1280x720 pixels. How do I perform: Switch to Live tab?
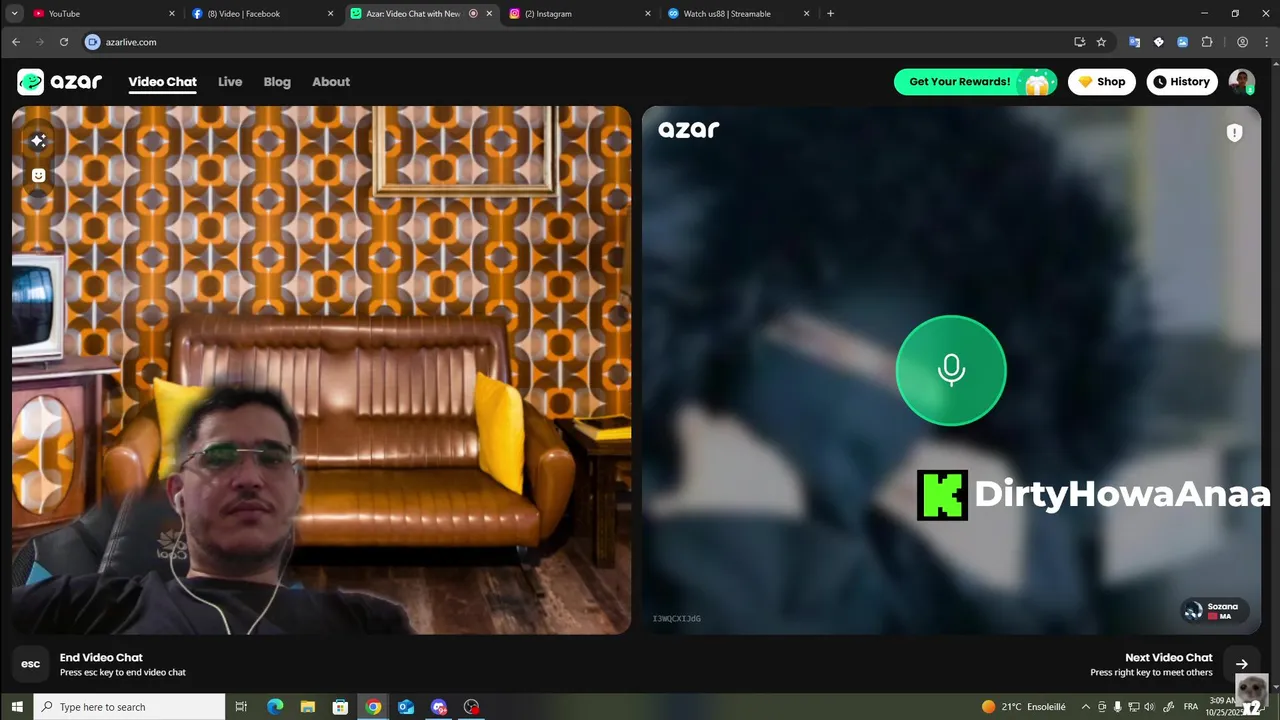pos(230,82)
